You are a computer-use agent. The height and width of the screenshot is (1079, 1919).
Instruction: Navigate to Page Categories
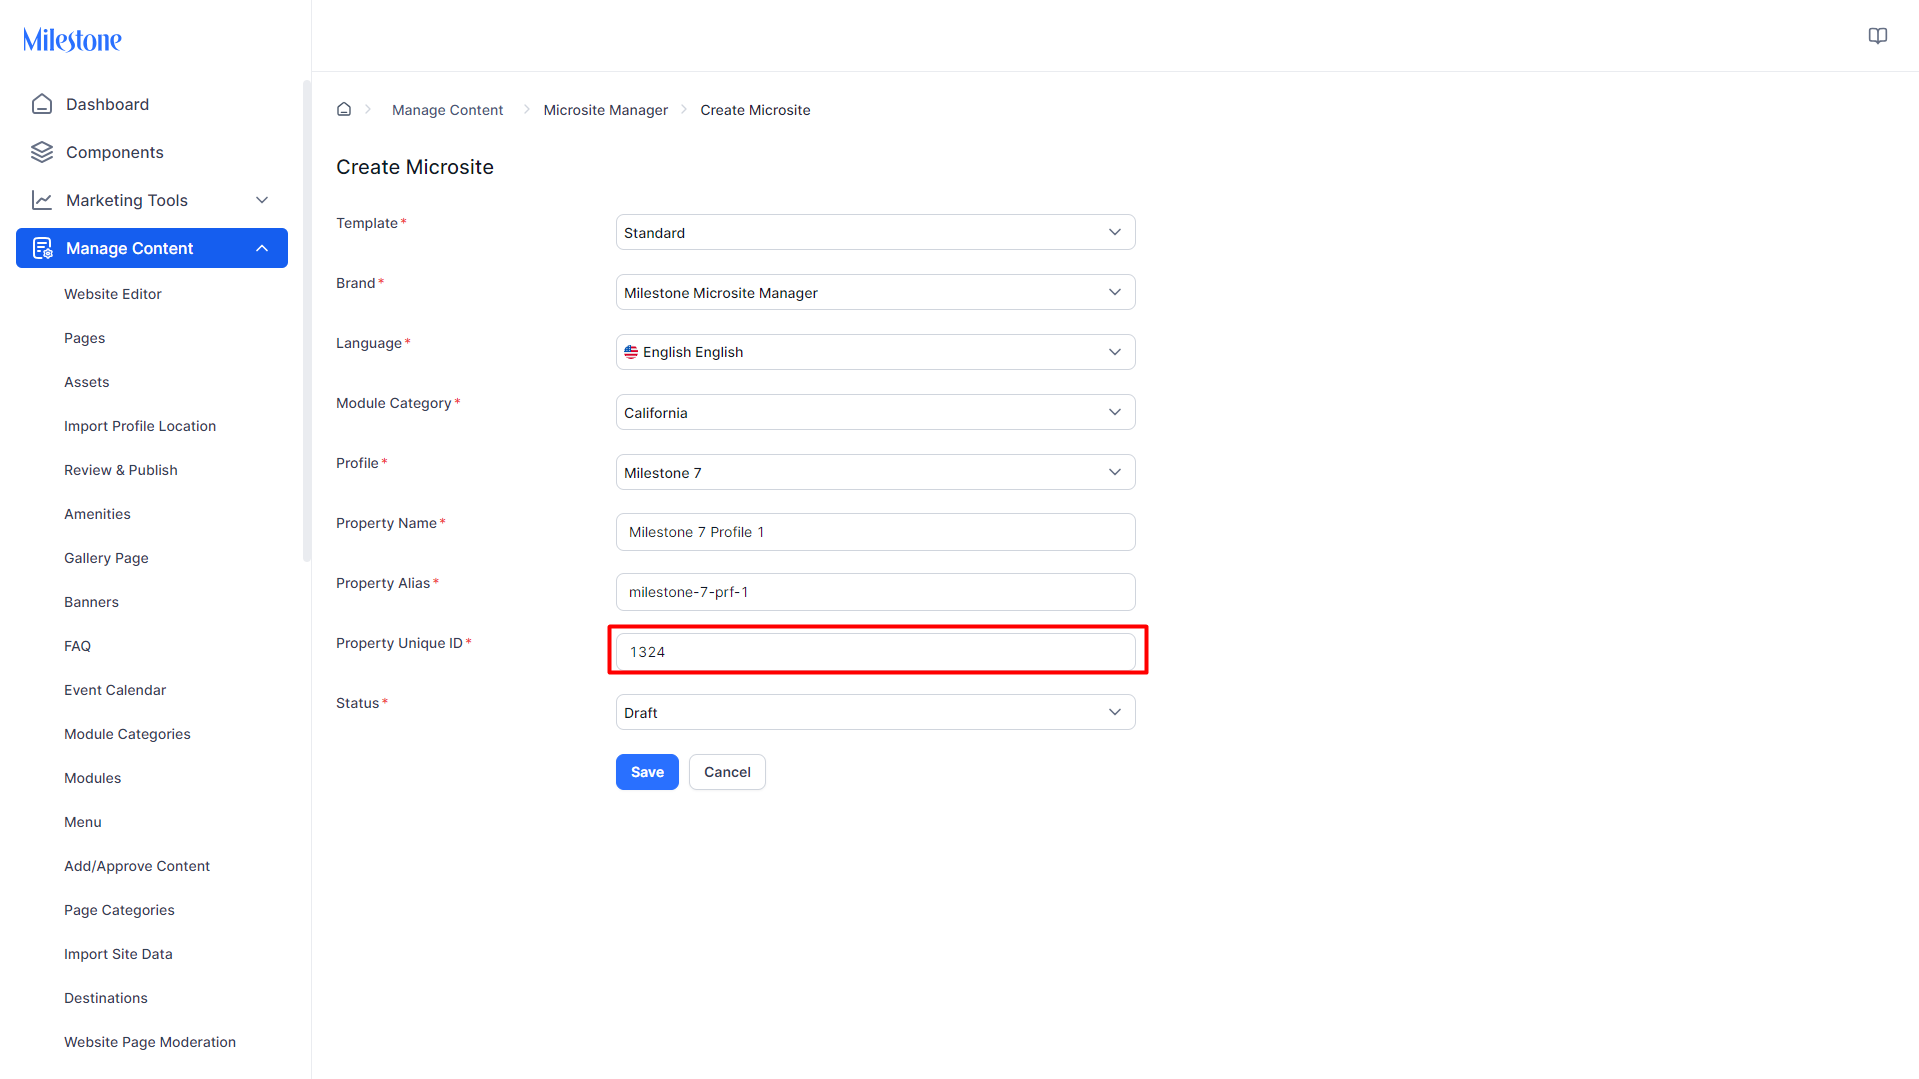tap(119, 910)
